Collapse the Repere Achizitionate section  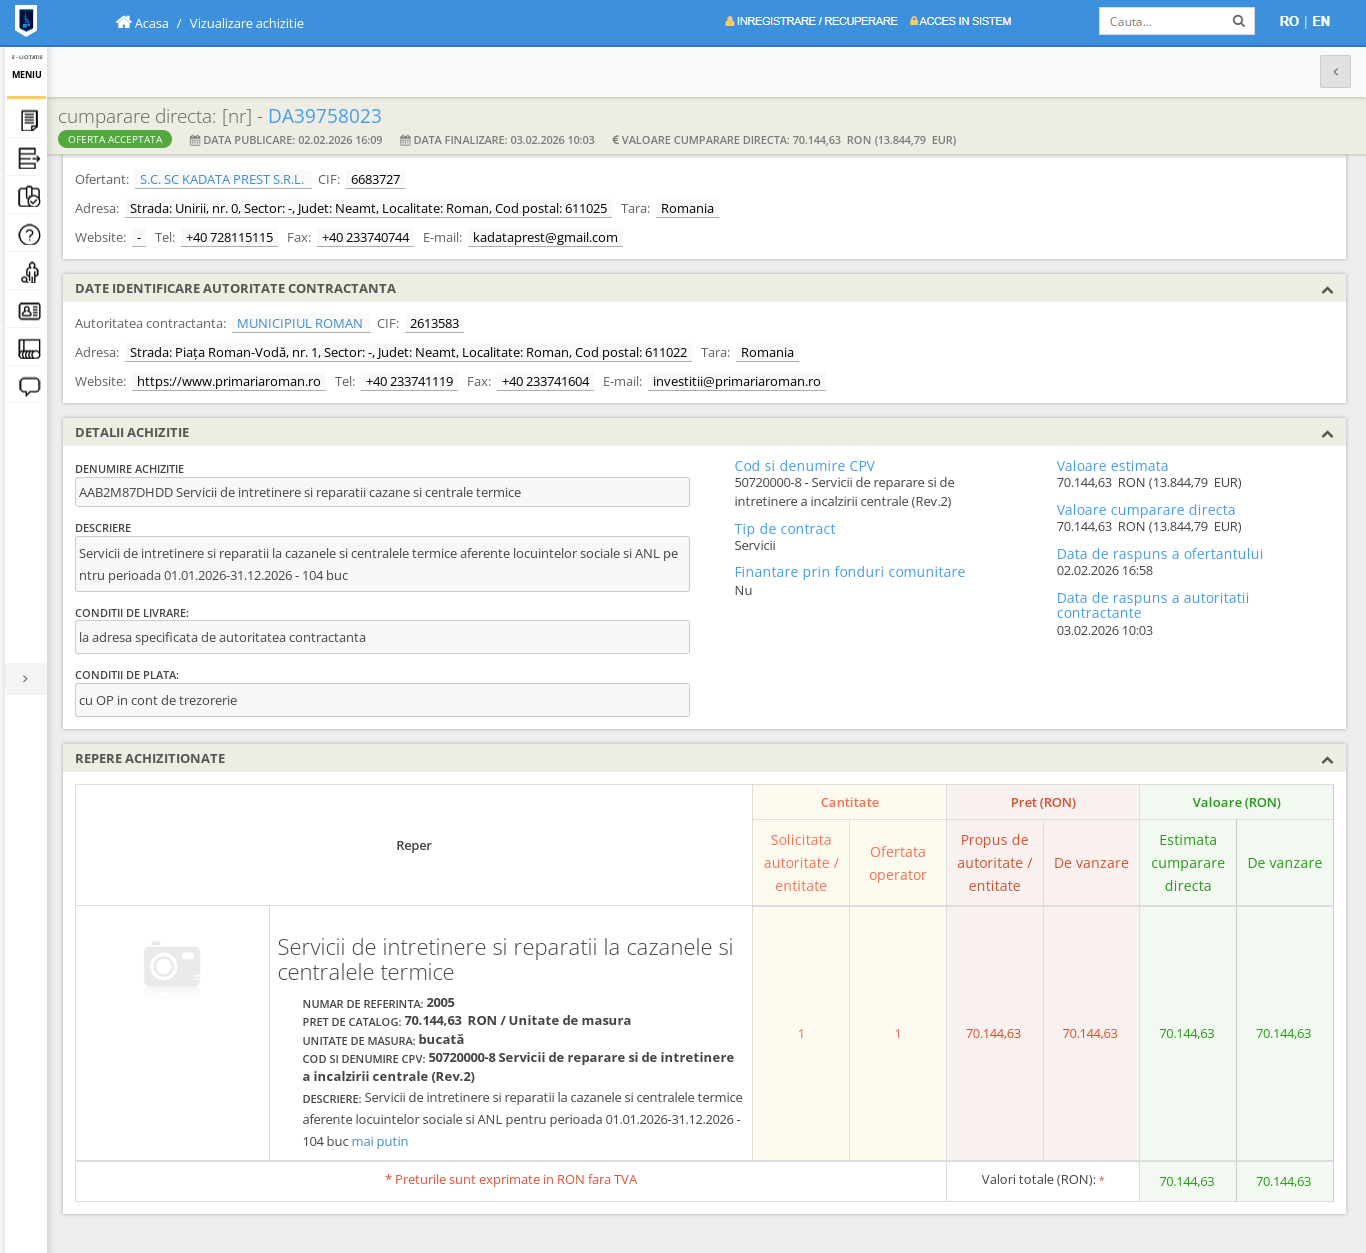click(1327, 760)
